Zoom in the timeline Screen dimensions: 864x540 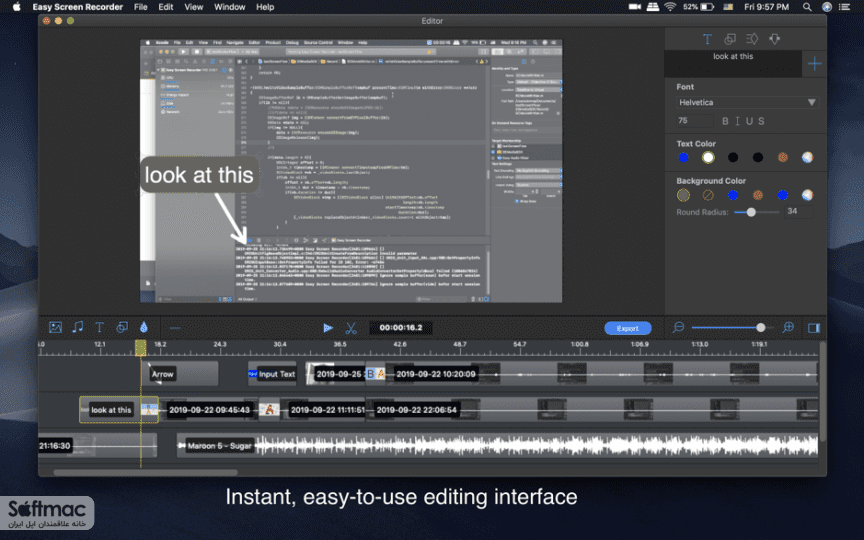pos(789,327)
